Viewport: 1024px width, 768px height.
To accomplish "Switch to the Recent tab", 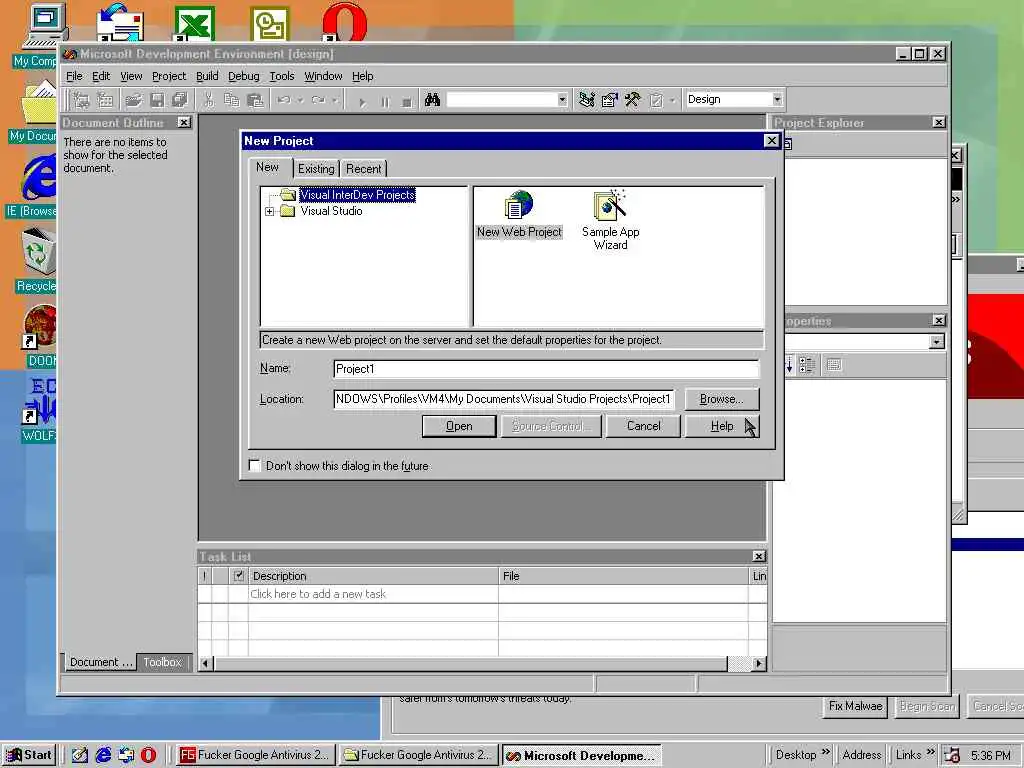I will 363,168.
